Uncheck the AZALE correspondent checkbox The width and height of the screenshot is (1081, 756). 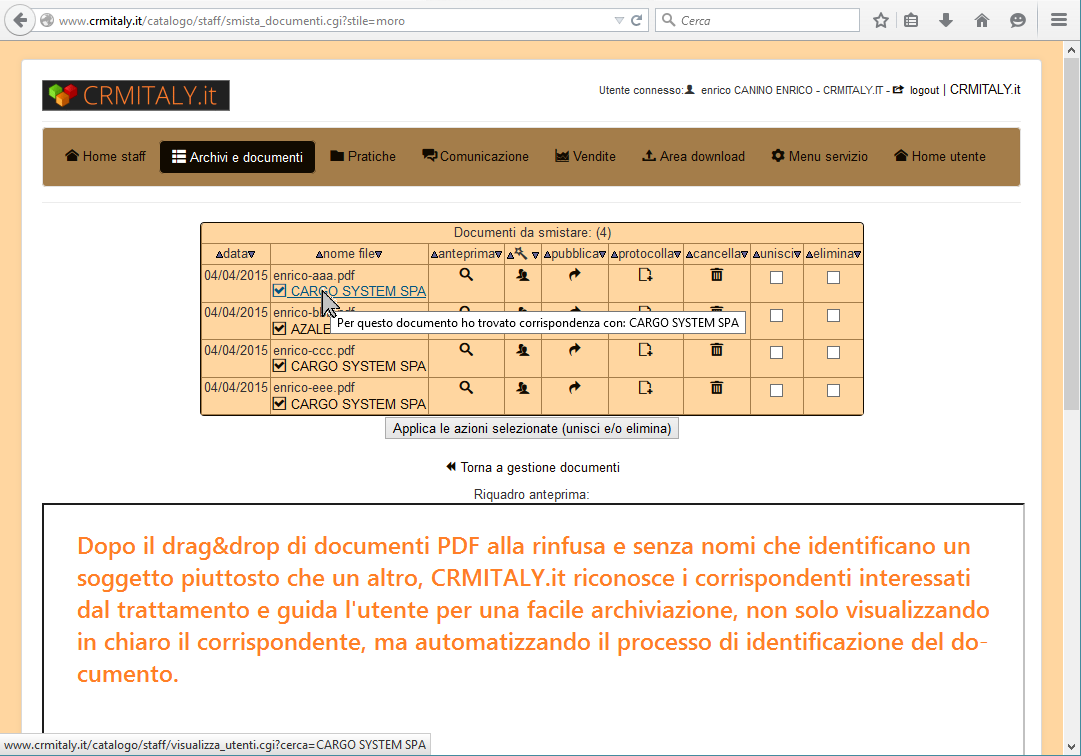coord(279,329)
